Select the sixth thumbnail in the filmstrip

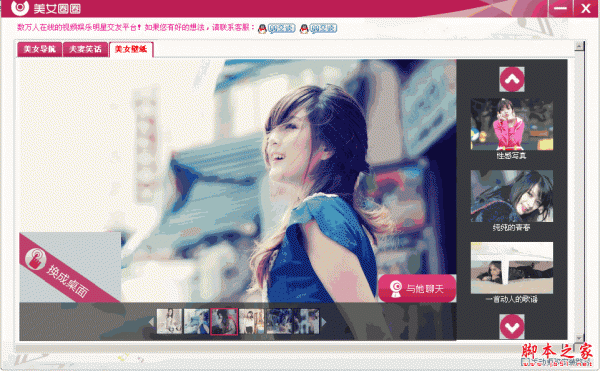[x=307, y=321]
